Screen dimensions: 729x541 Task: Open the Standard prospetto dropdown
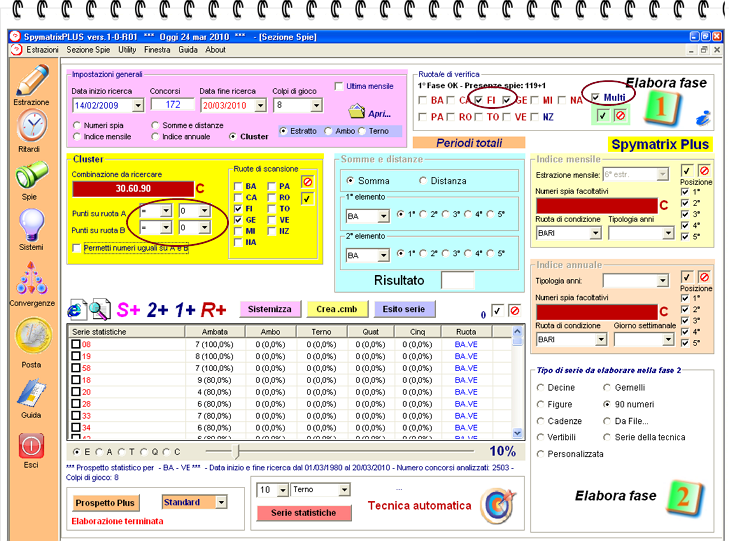point(221,502)
